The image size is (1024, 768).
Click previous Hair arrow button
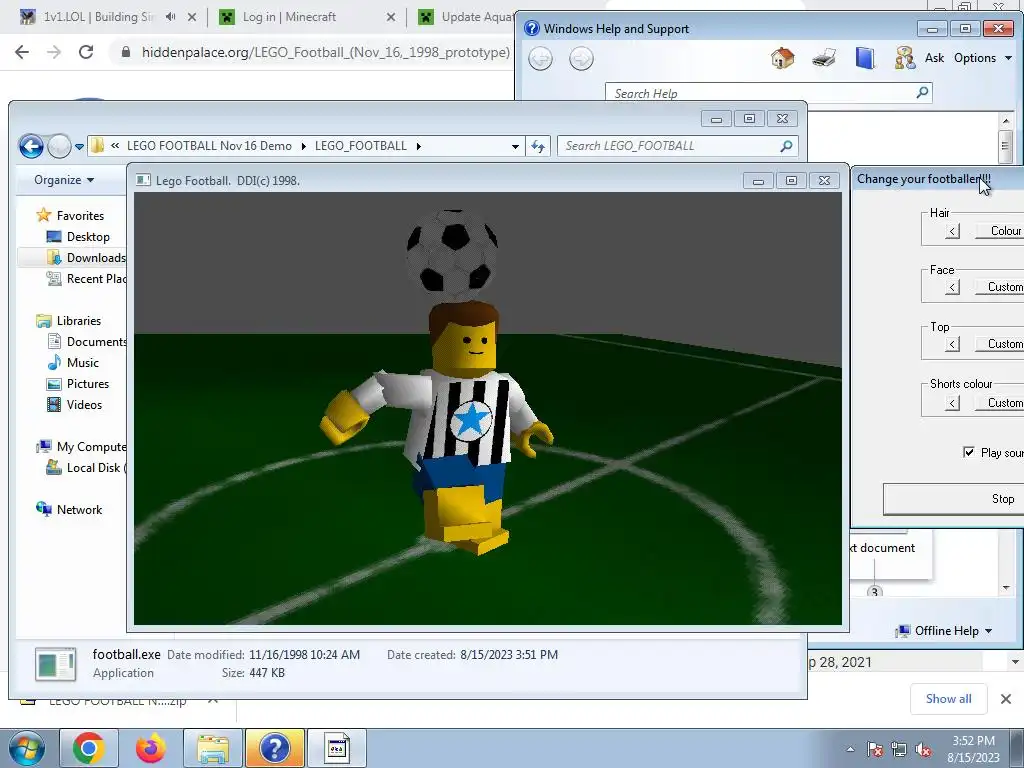click(953, 231)
